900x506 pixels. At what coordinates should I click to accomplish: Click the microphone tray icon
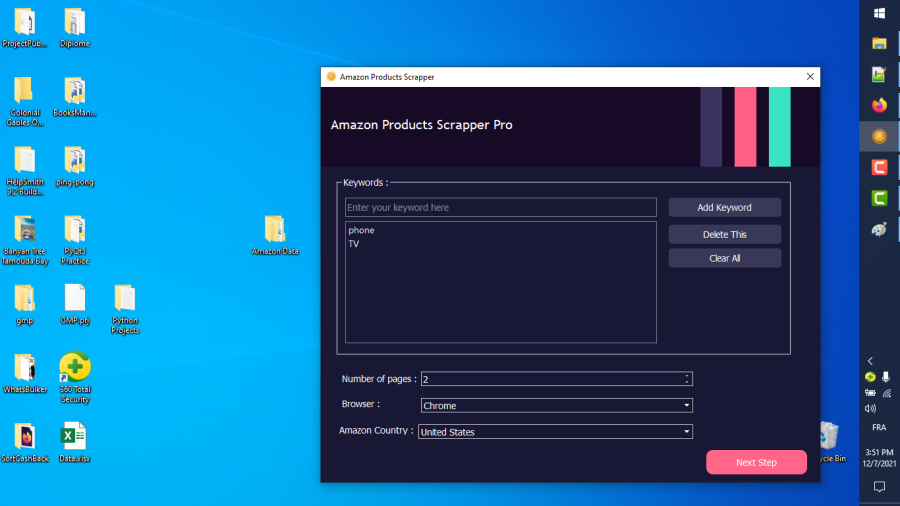(x=886, y=377)
